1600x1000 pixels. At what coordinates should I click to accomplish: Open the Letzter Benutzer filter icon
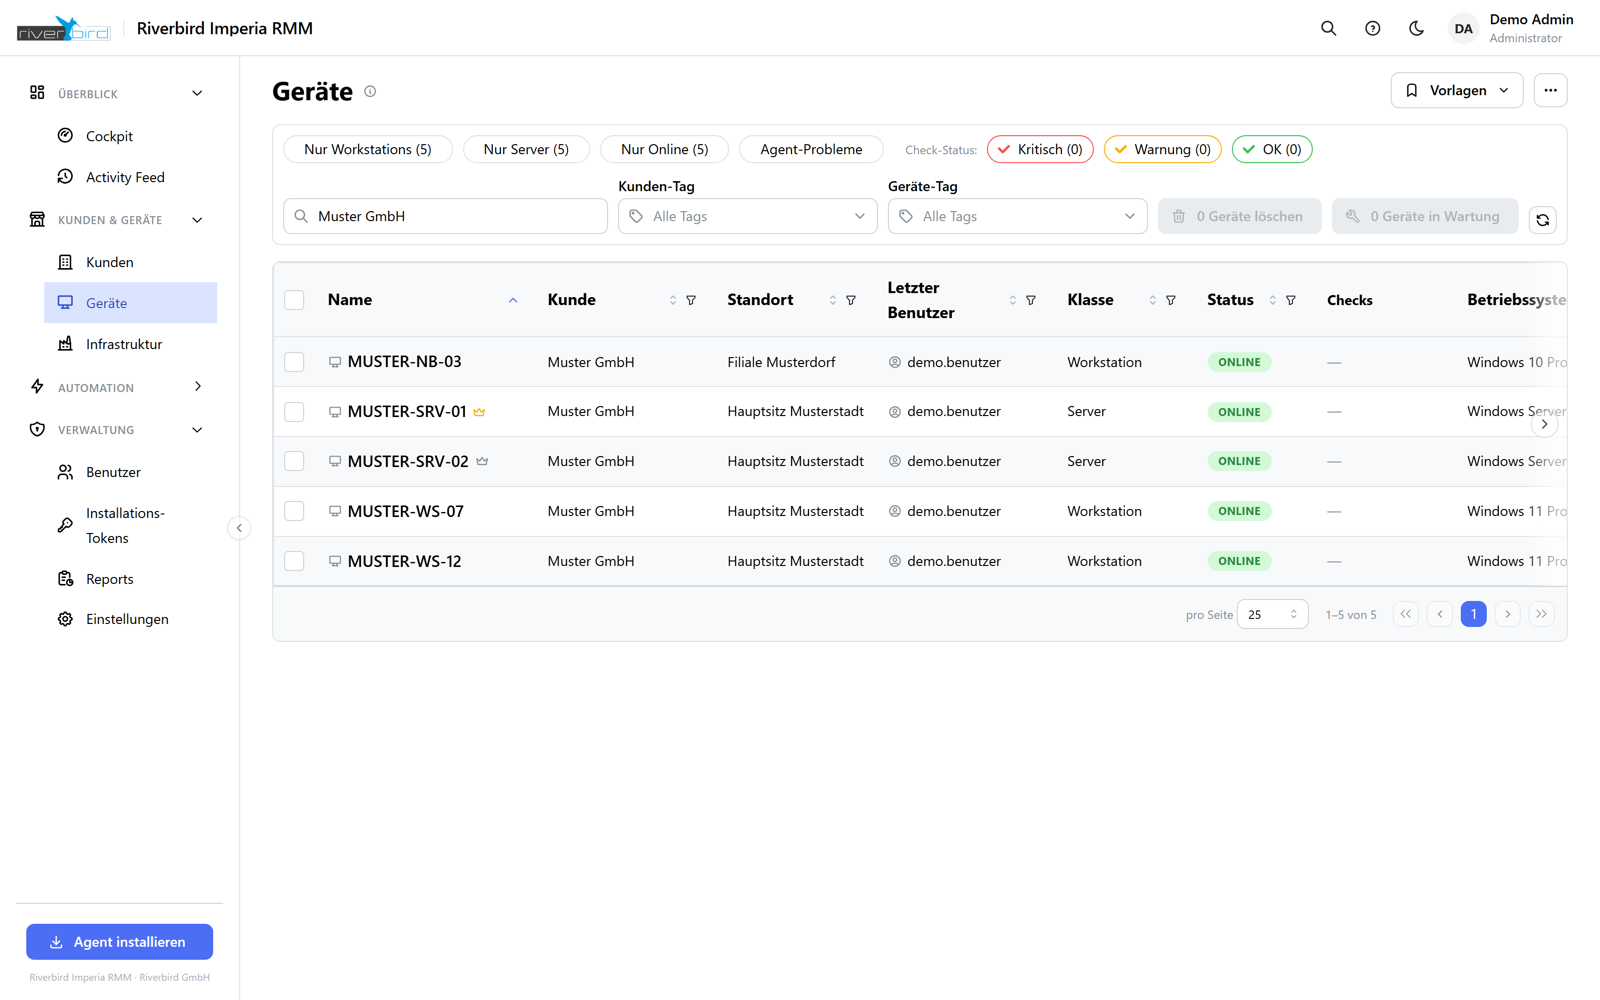(1031, 300)
